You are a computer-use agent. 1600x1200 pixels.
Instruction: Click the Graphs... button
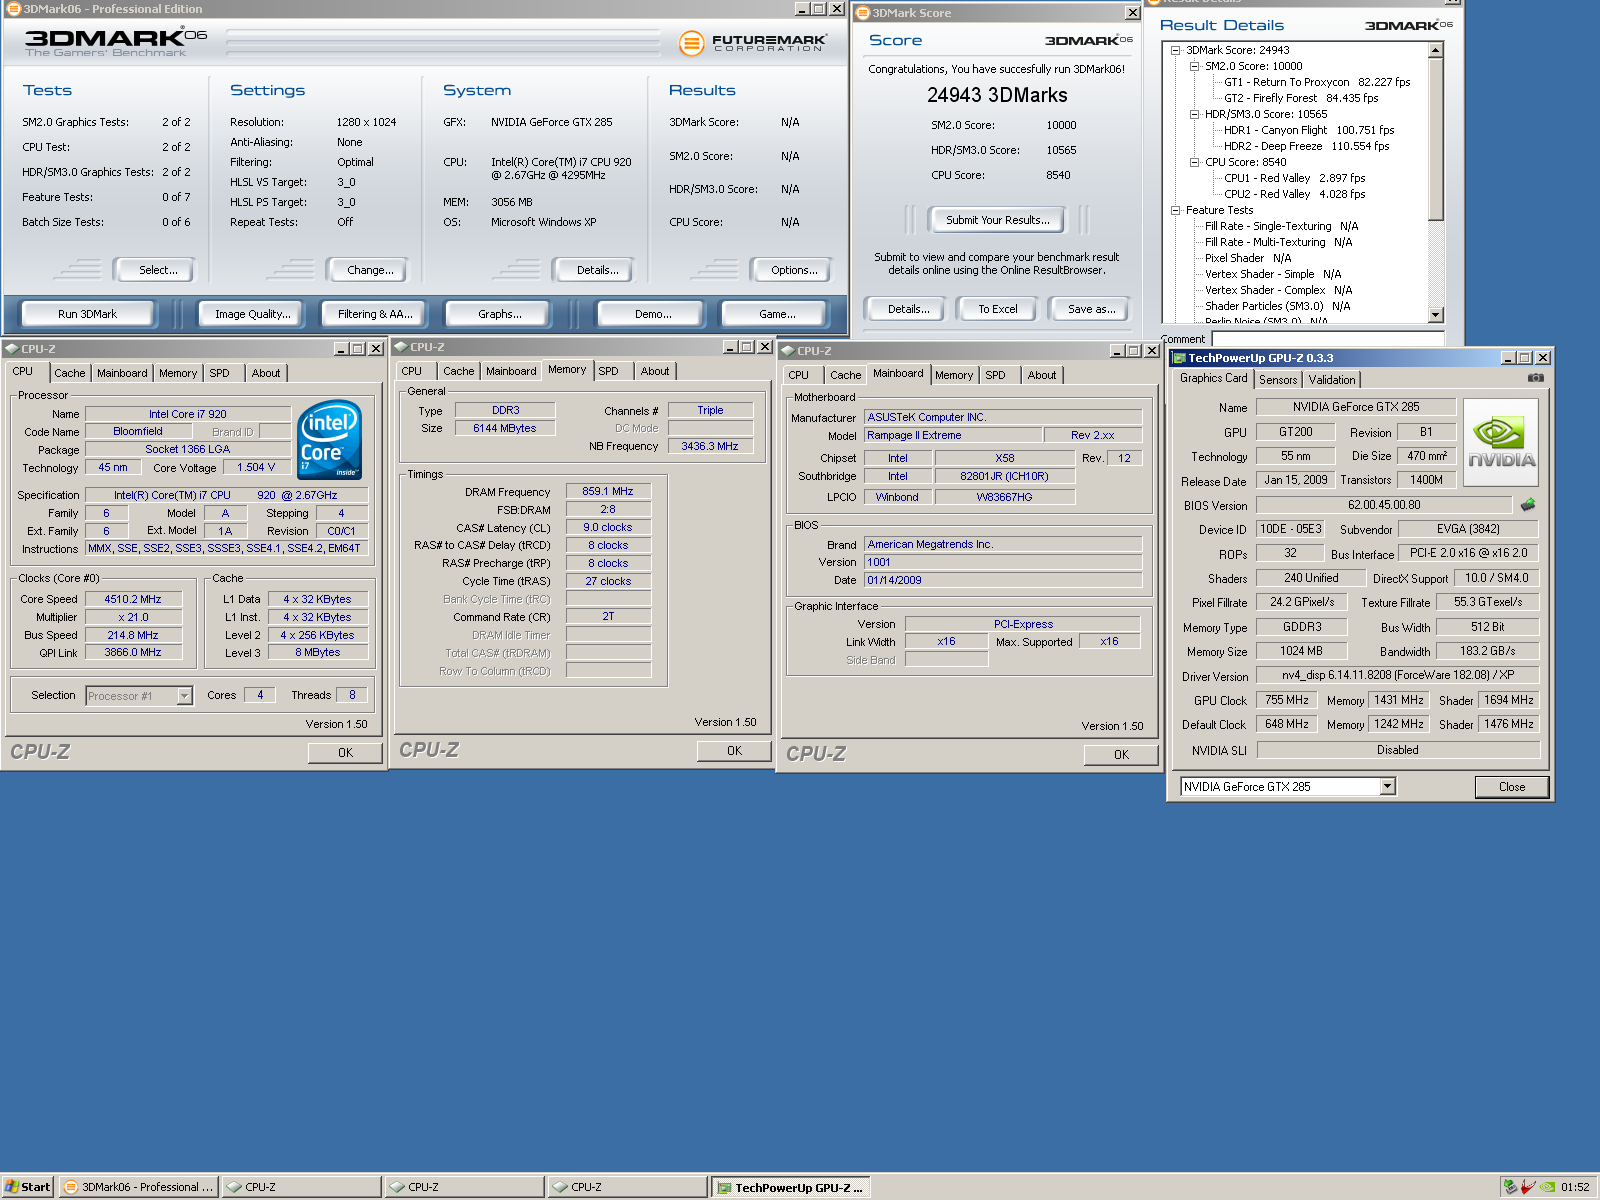(x=499, y=314)
